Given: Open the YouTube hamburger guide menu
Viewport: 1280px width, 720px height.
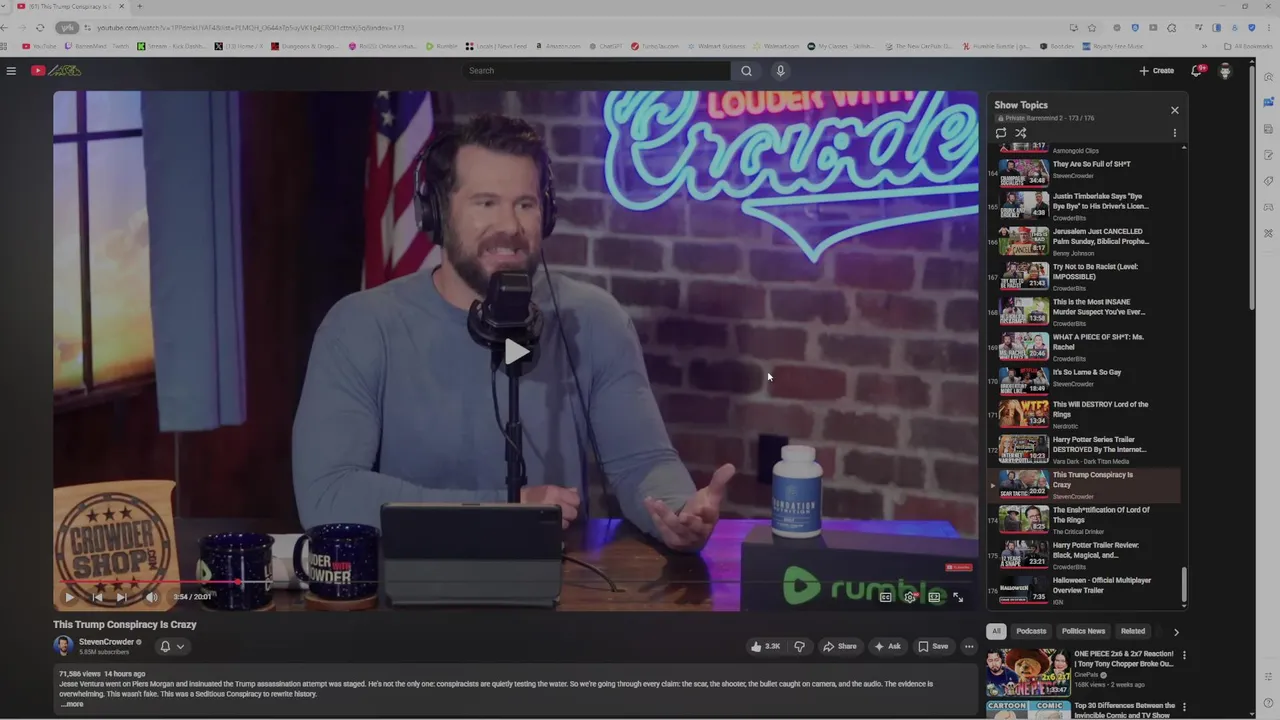Looking at the screenshot, I should point(11,71).
